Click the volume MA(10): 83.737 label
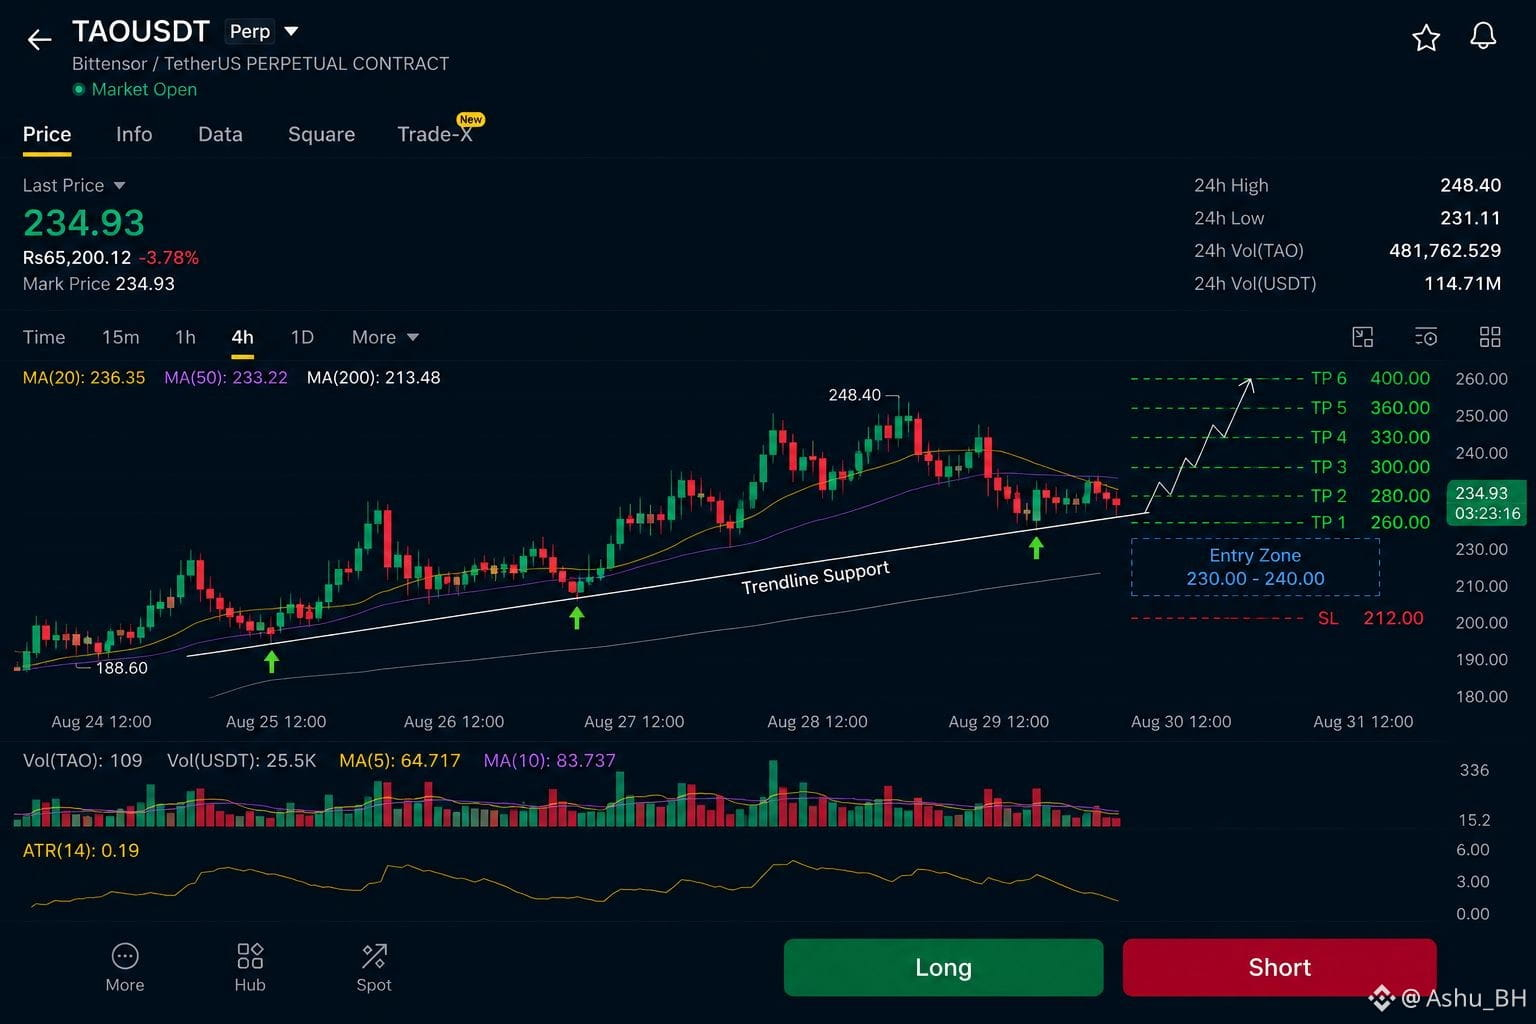This screenshot has width=1536, height=1024. pos(550,761)
